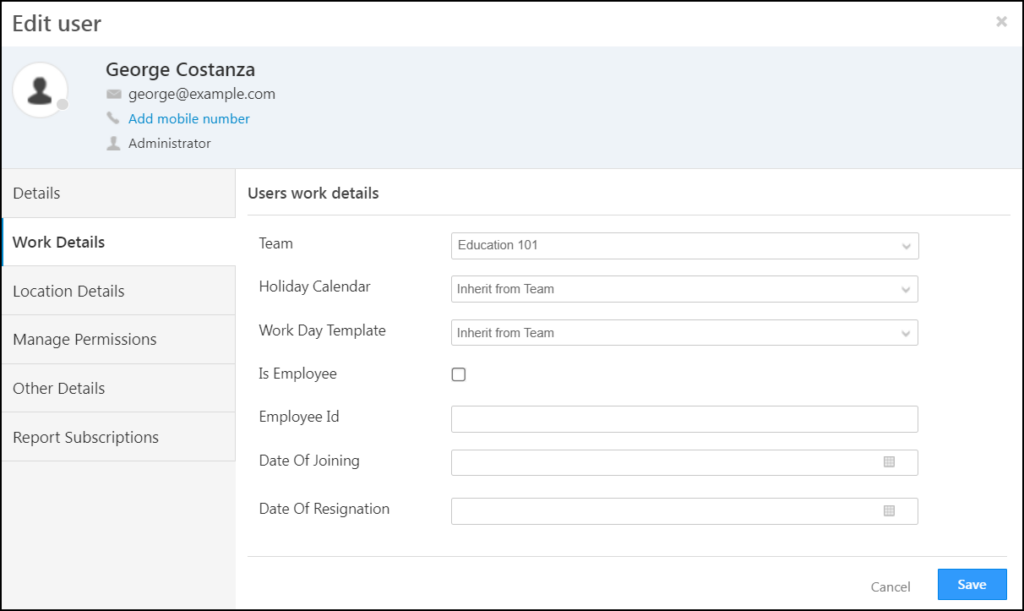Select the Manage Permissions tab
Viewport: 1024px width, 611px height.
pos(84,339)
